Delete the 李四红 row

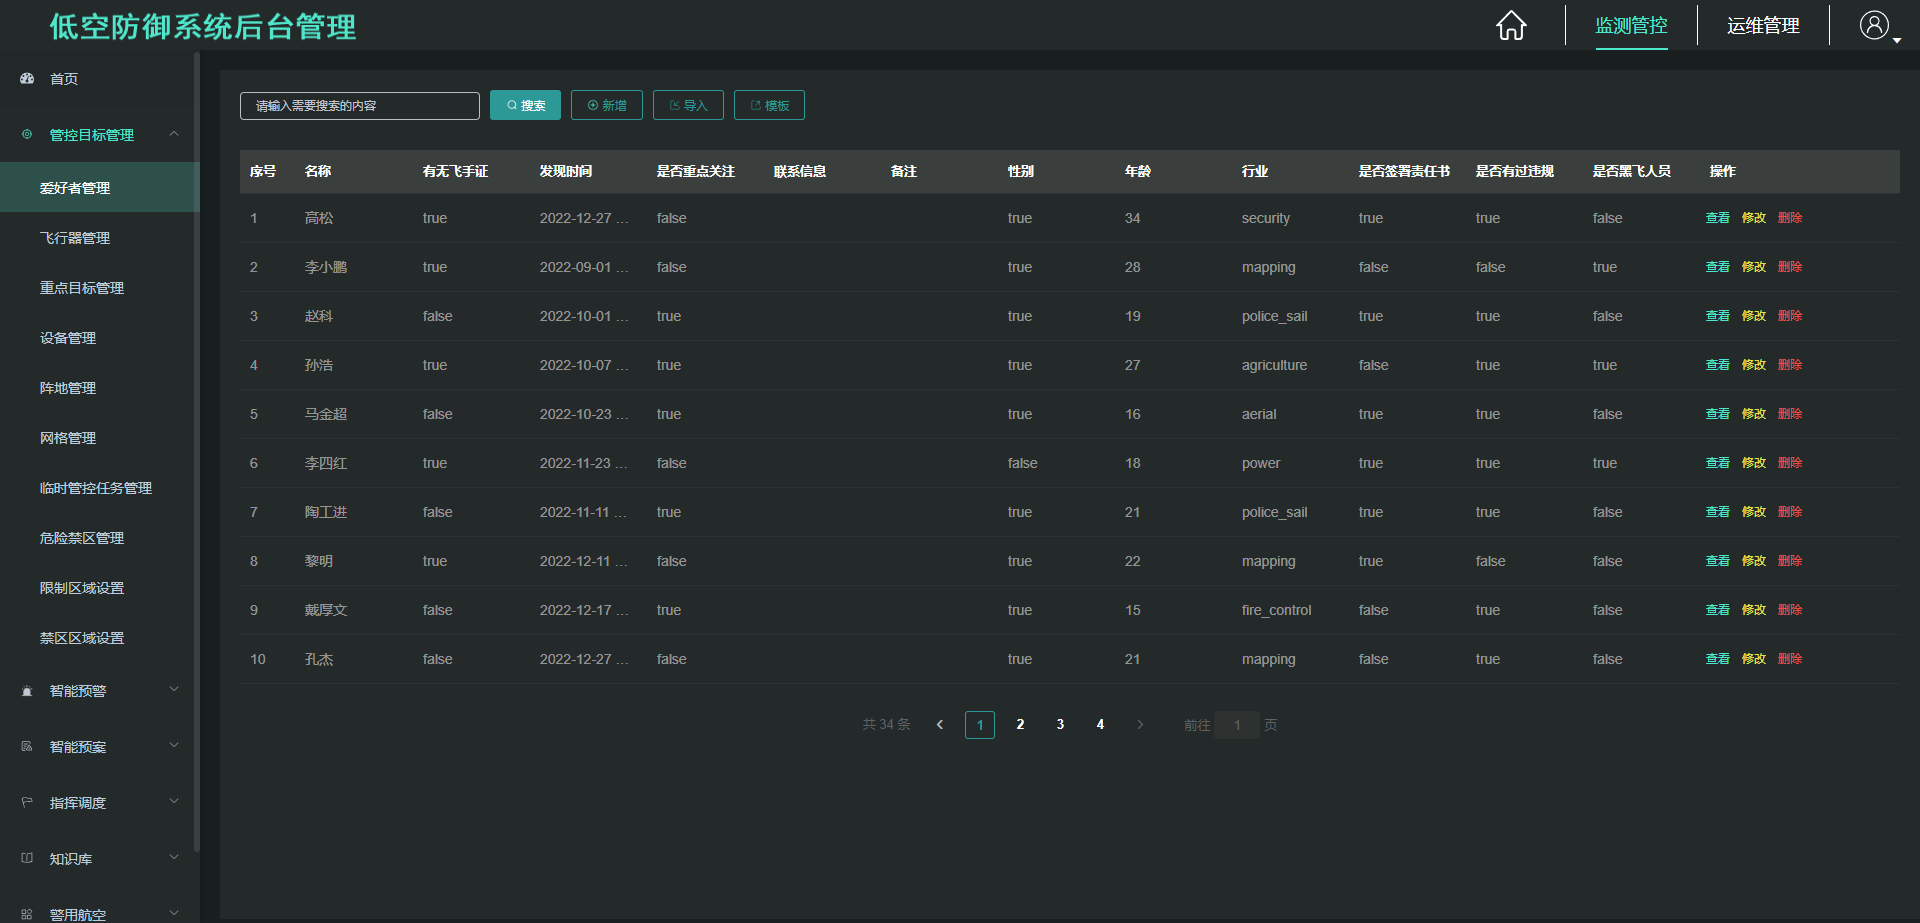point(1790,463)
